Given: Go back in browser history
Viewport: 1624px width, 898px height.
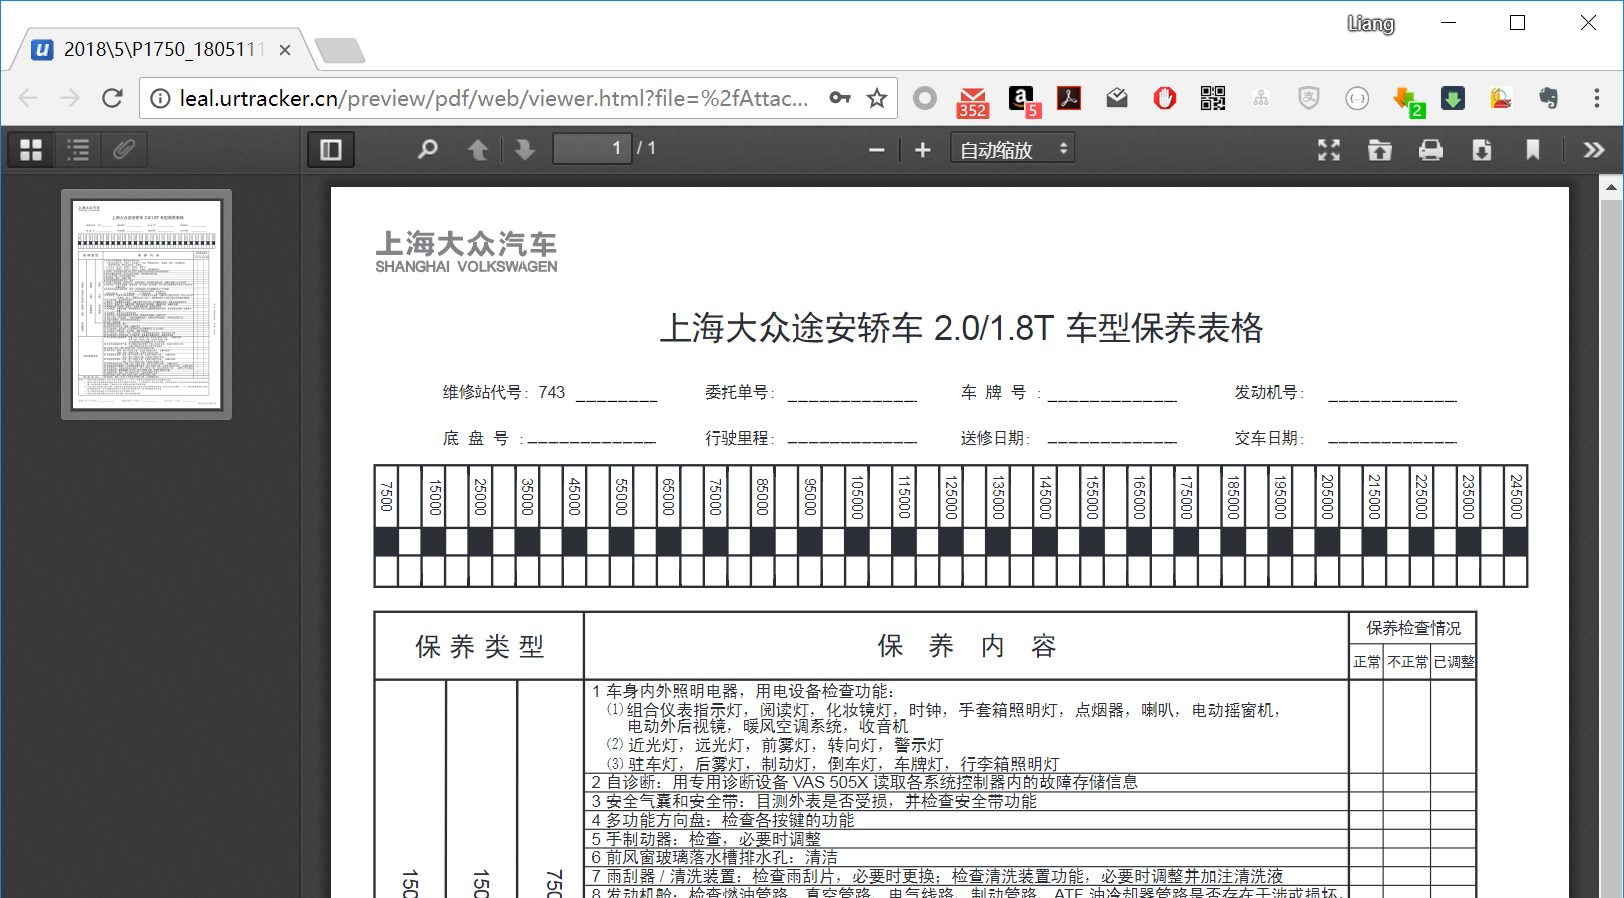Looking at the screenshot, I should [29, 98].
